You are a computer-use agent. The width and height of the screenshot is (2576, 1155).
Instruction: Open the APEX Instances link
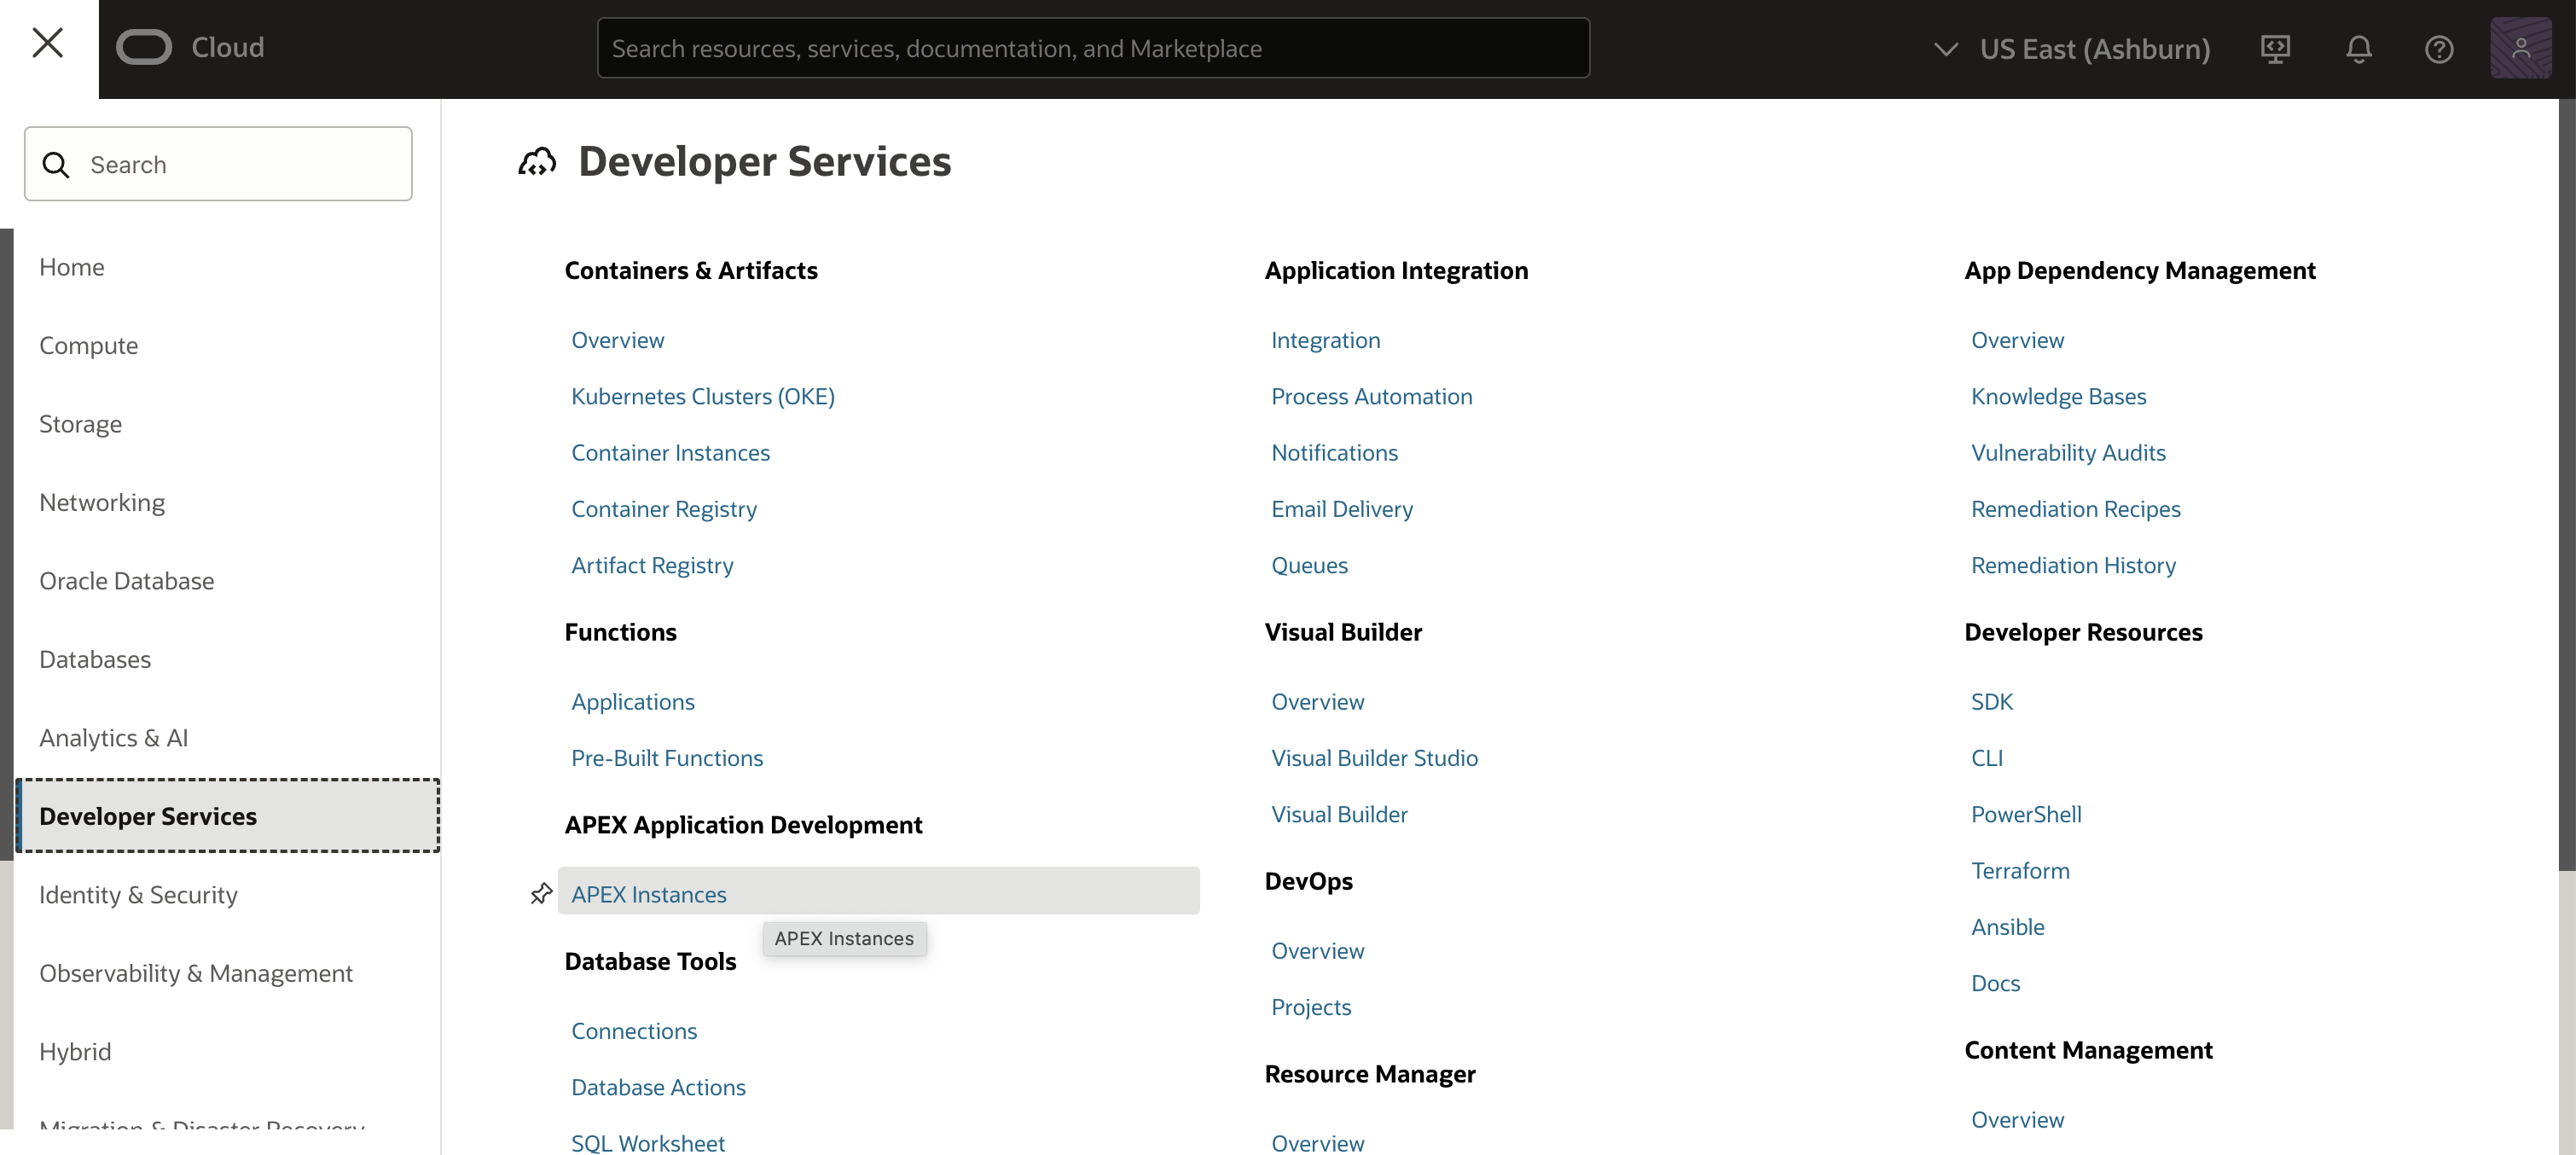[x=648, y=894]
